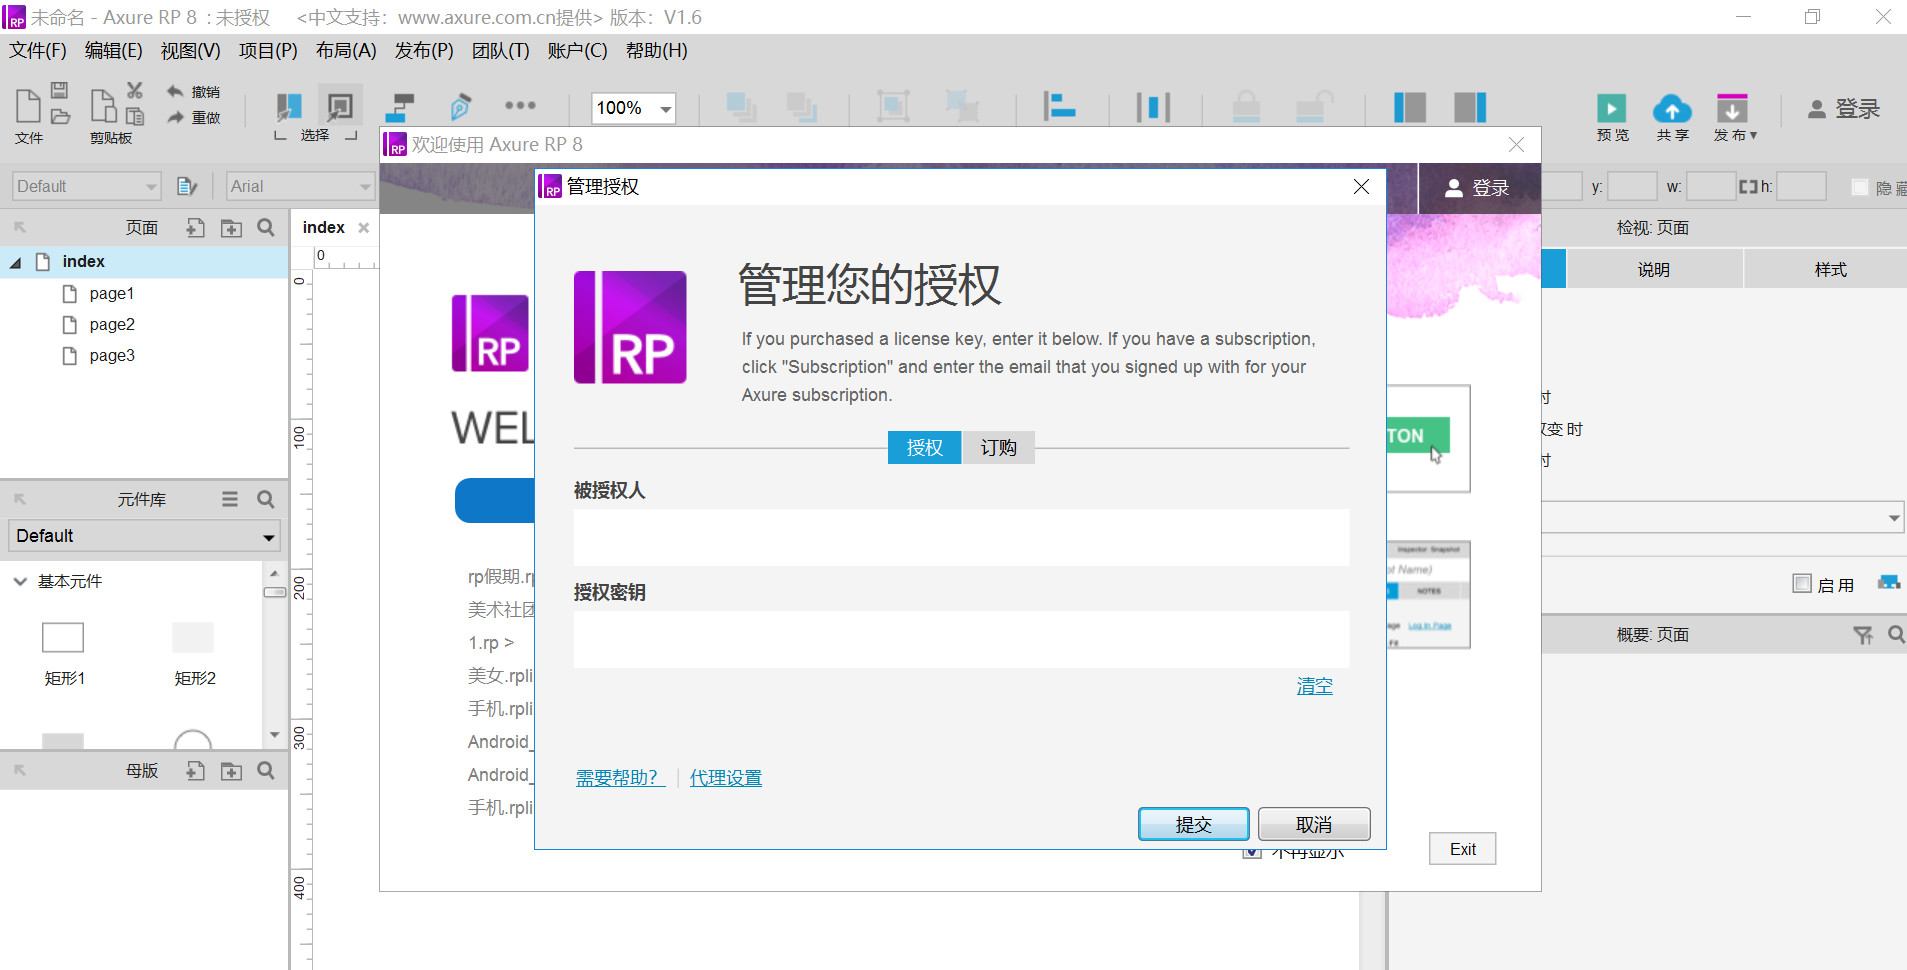Select the contained selection mode tool
Screen dimensions: 1907x970
pyautogui.click(x=340, y=106)
